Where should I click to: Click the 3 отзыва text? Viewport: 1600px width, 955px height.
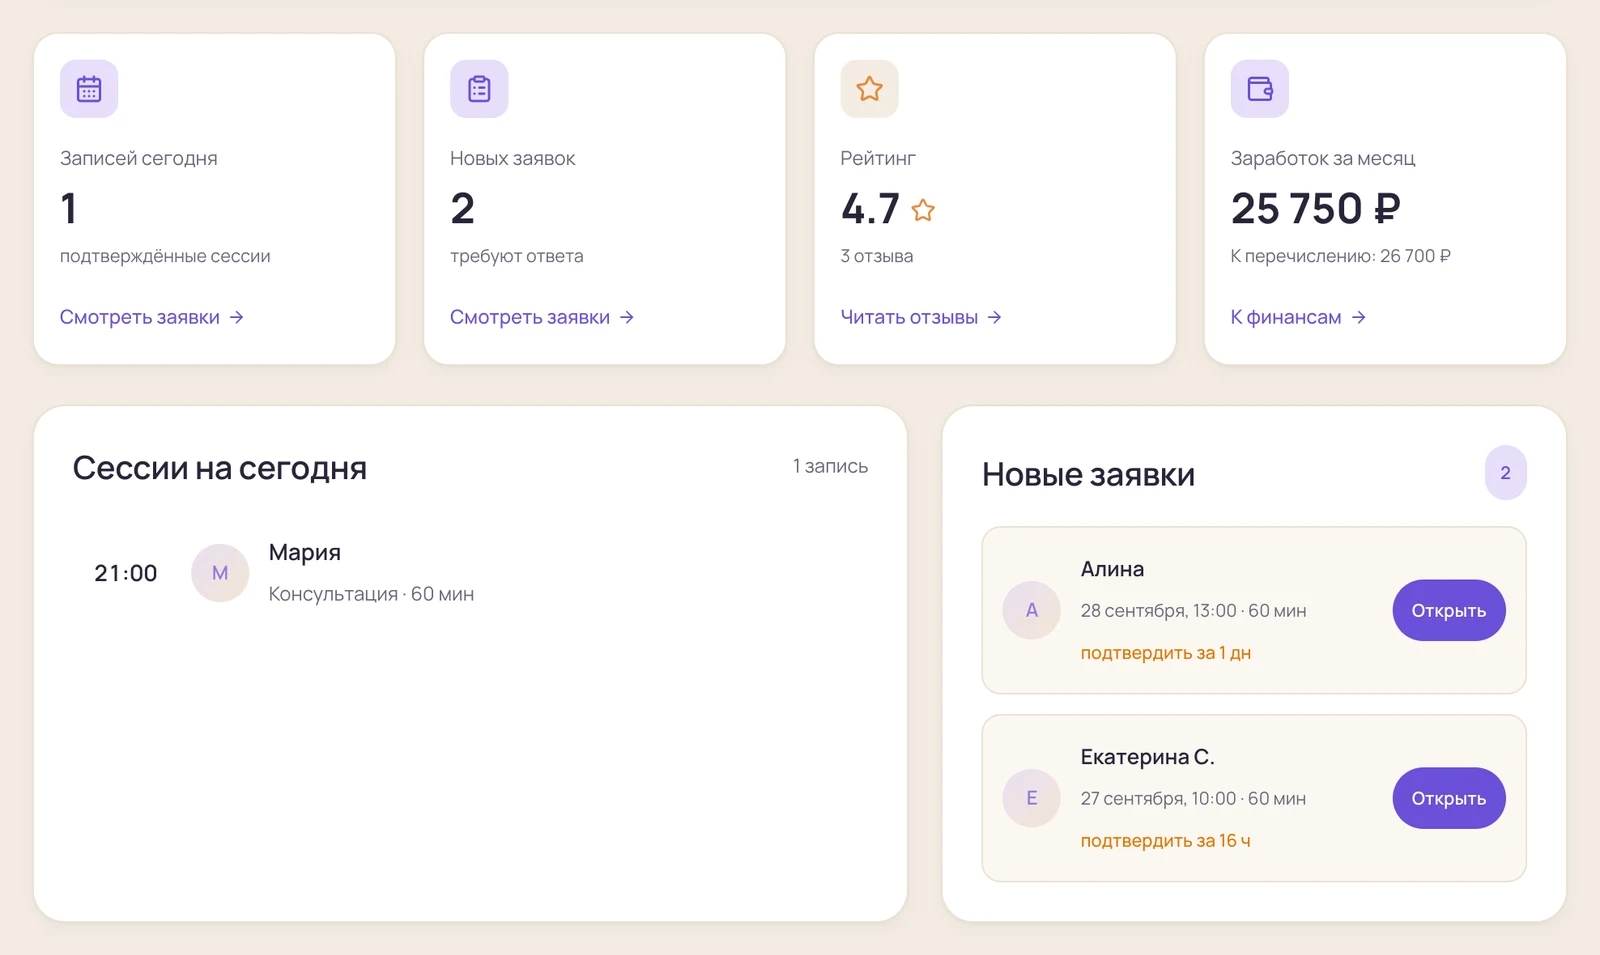pyautogui.click(x=877, y=256)
